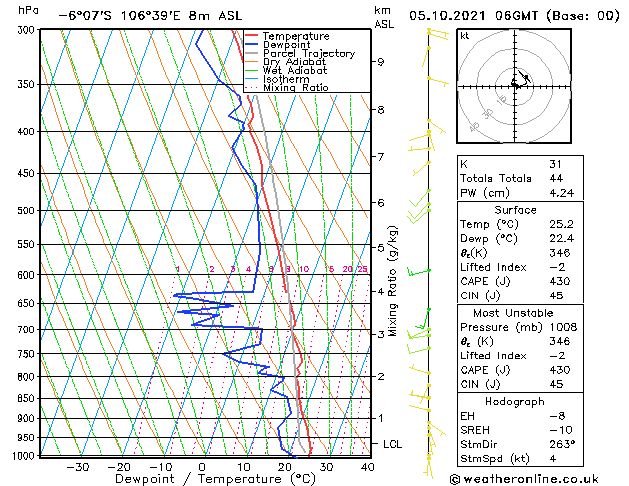
Task: Select the 'Temperature' legend label
Action: [x=296, y=36]
